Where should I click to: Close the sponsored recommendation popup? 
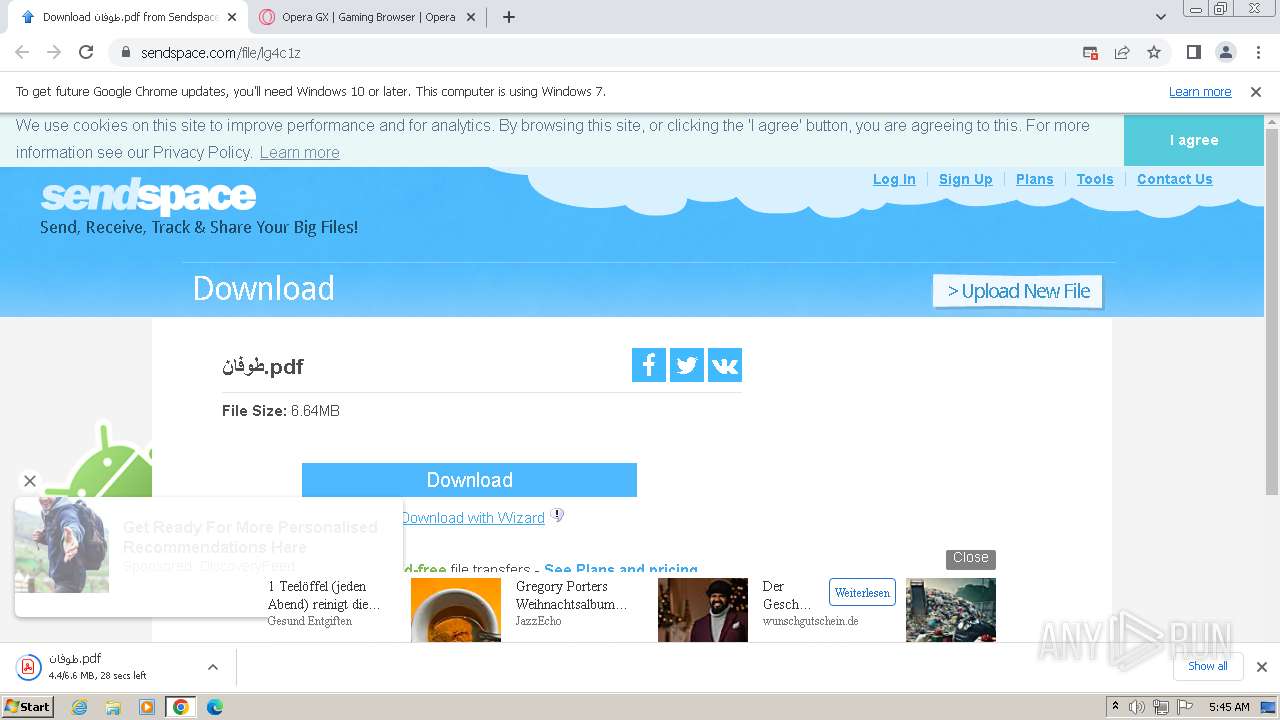point(30,481)
